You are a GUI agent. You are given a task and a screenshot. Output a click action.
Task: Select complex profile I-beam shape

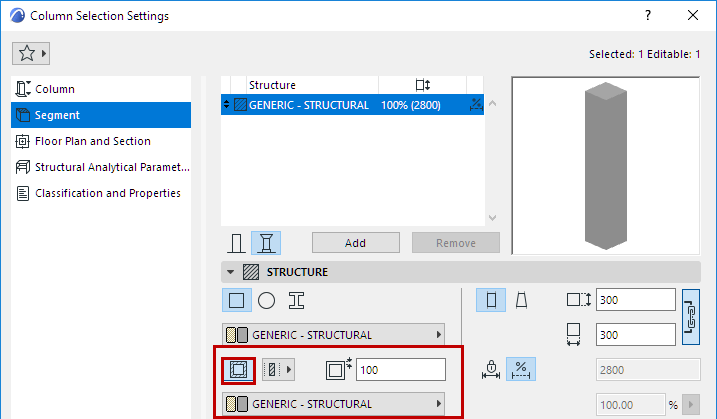pos(296,301)
